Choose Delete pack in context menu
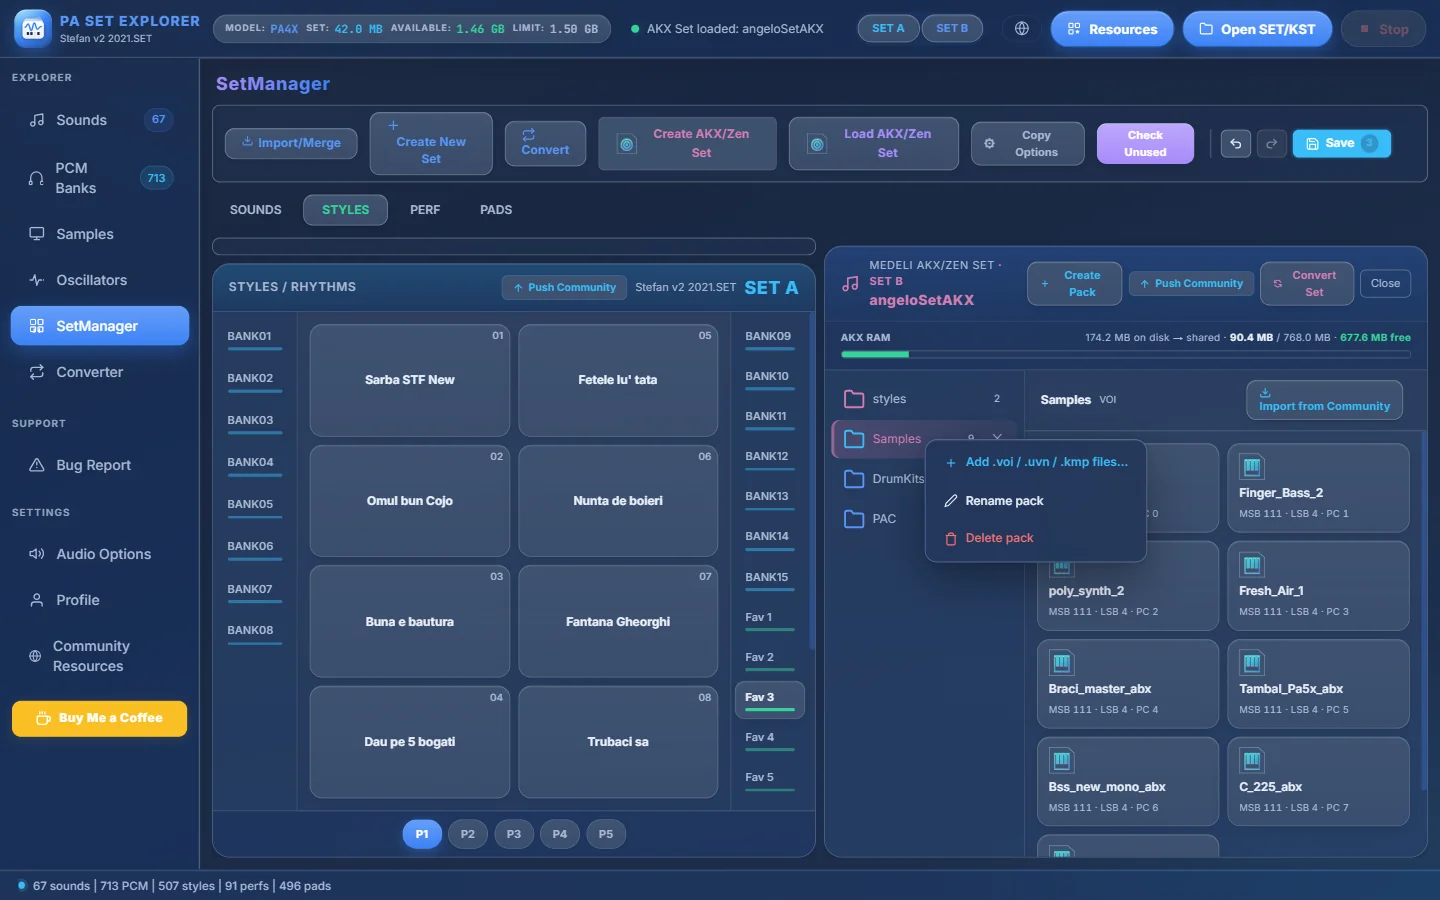Viewport: 1440px width, 900px height. pyautogui.click(x=1036, y=538)
